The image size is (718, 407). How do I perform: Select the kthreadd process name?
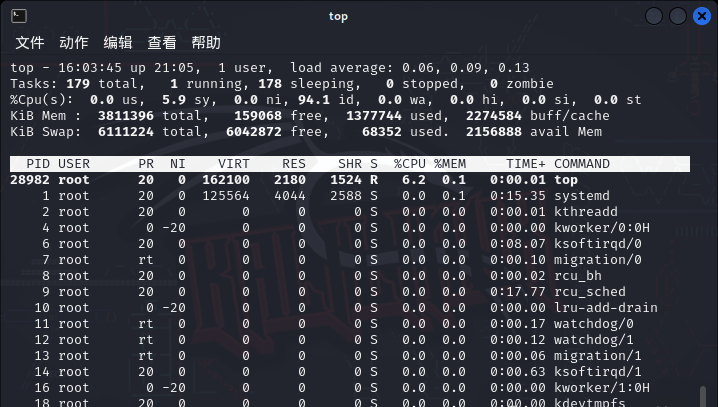pyautogui.click(x=586, y=212)
